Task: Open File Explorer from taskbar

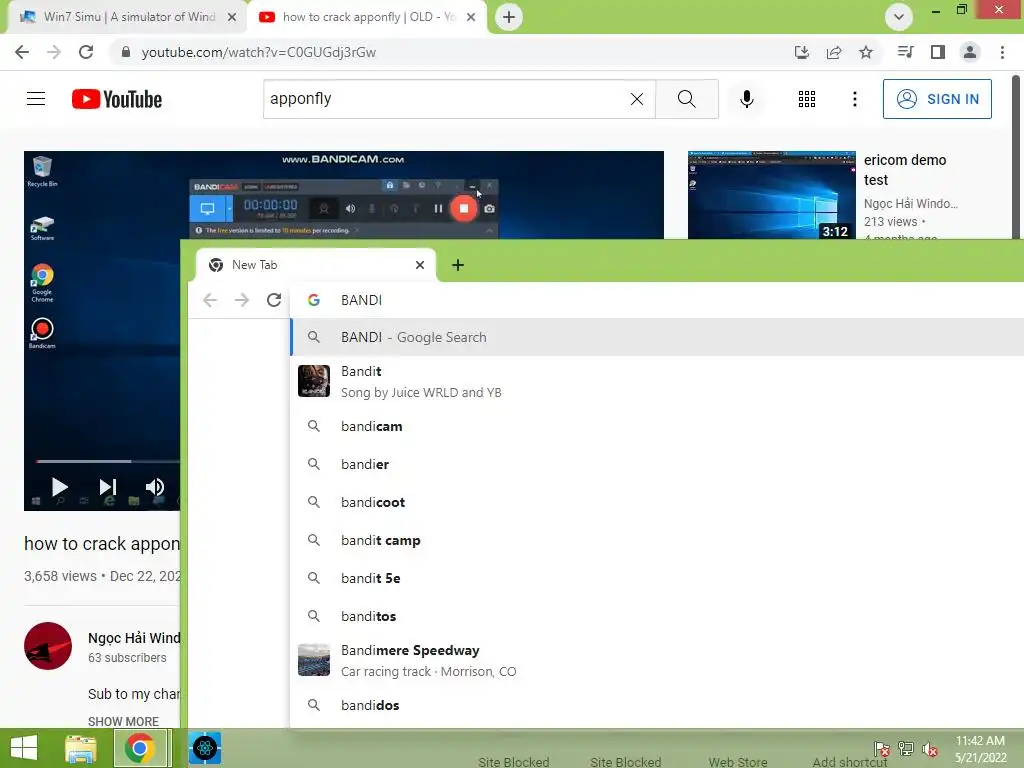Action: coord(81,748)
